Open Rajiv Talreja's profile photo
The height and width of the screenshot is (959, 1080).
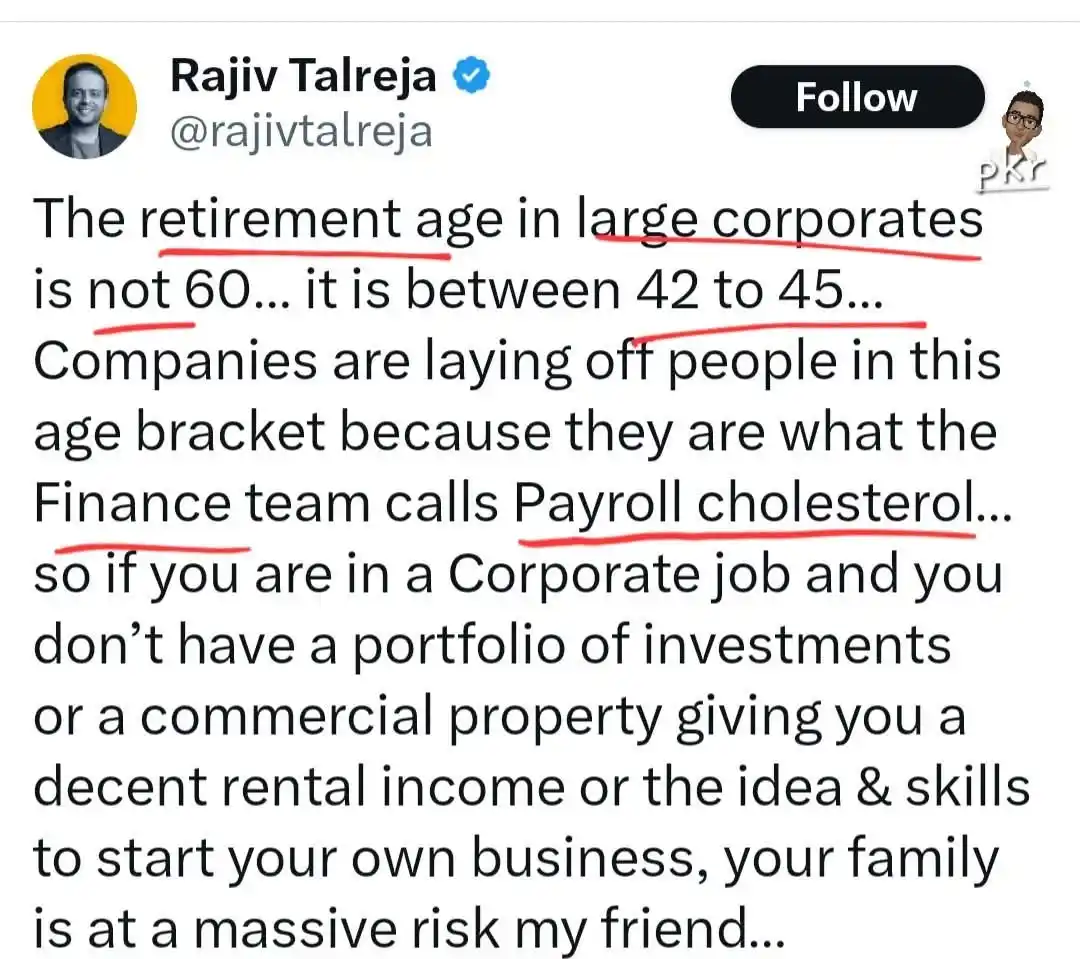84,107
